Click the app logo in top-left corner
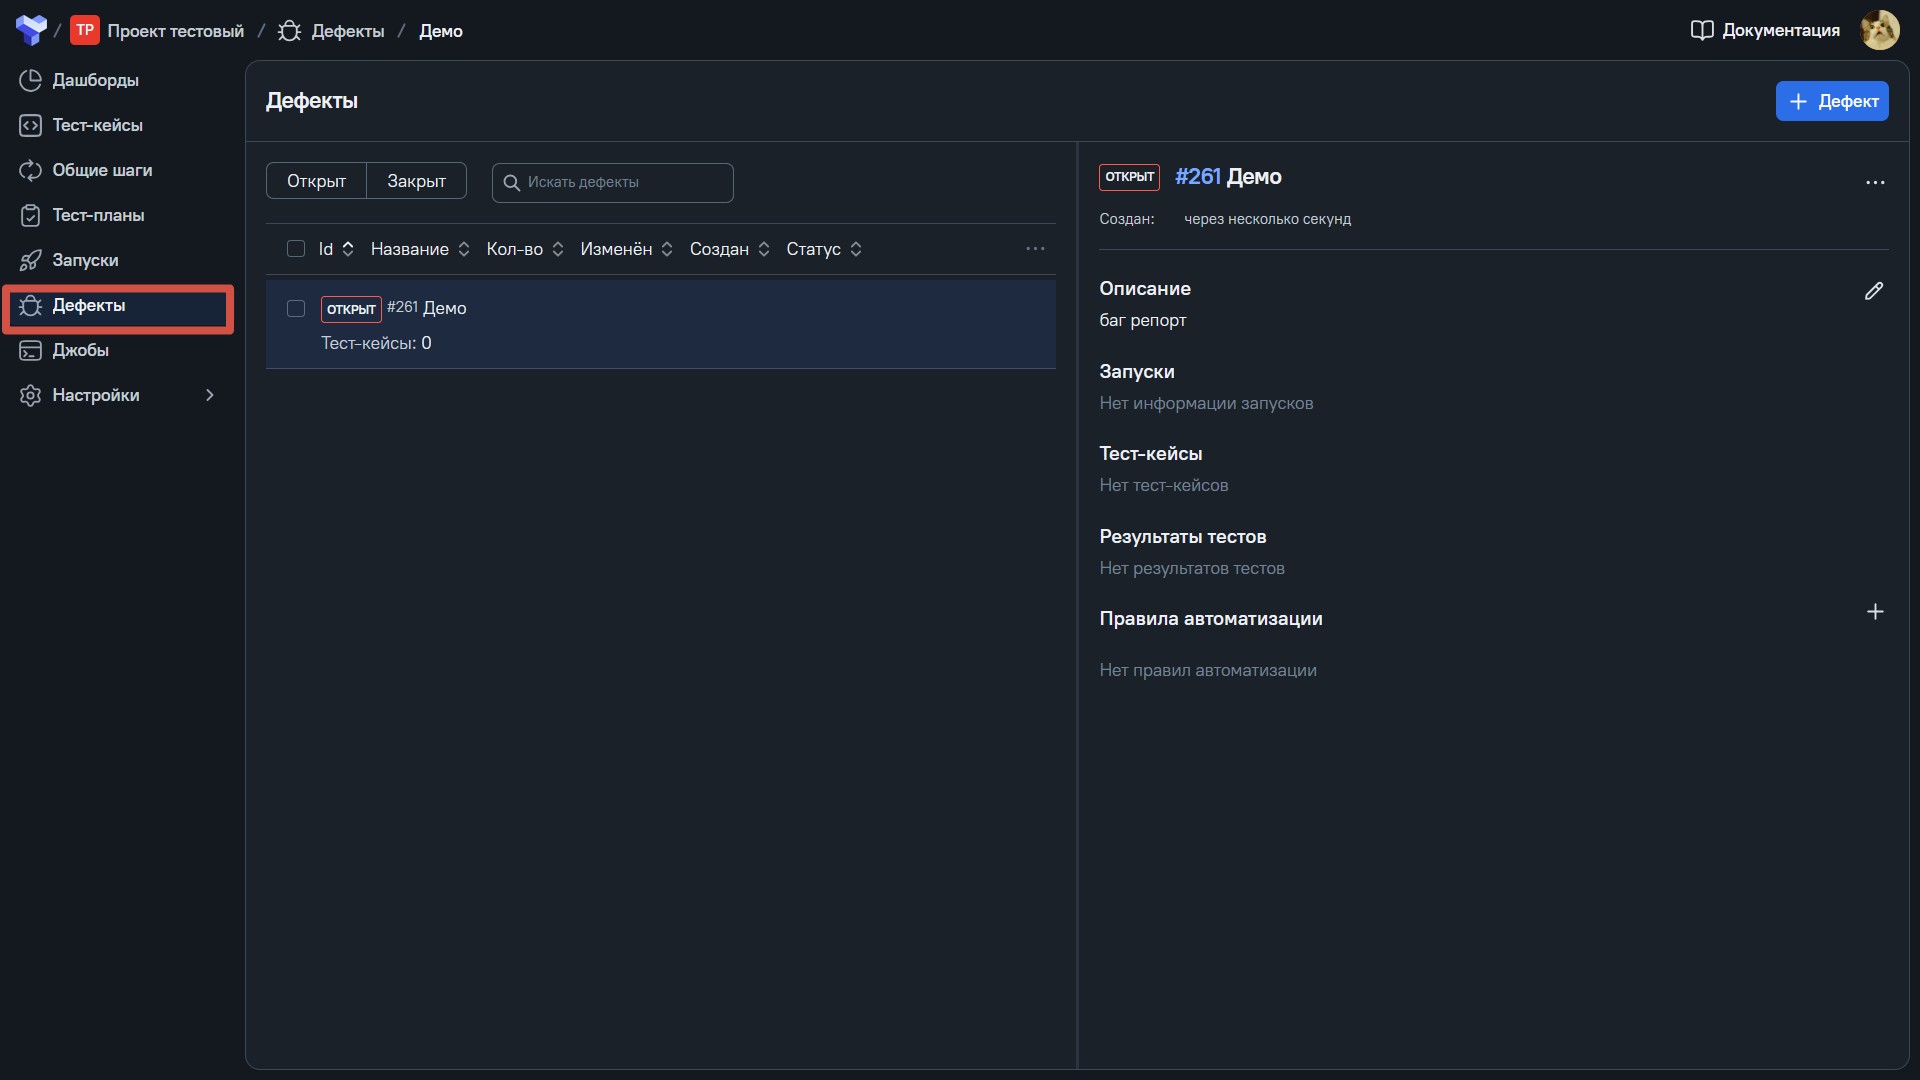 click(31, 30)
